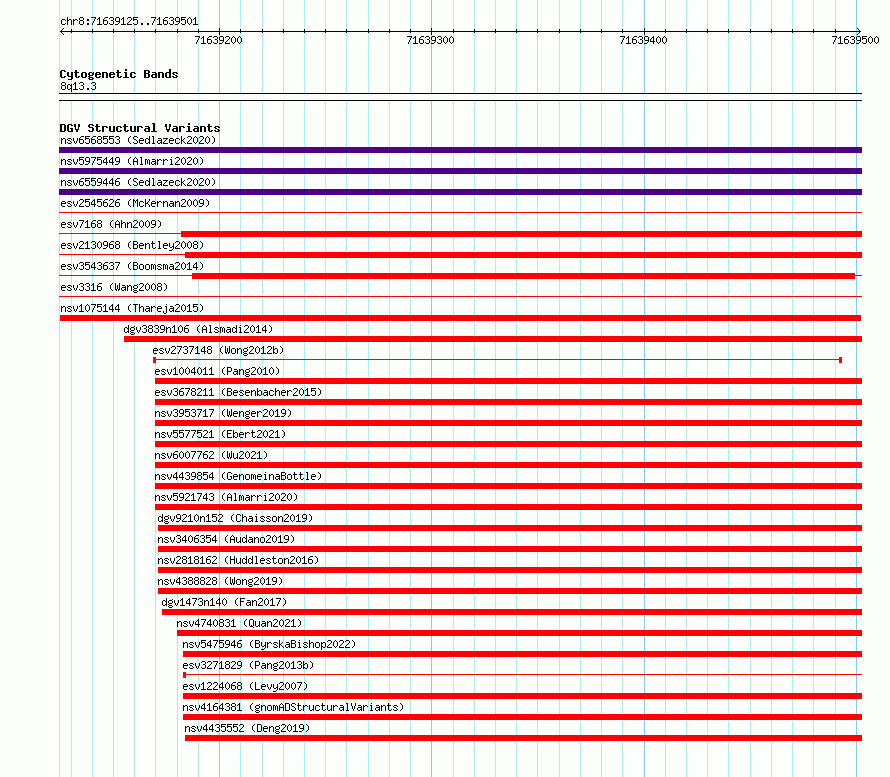
Task: Select the 8q13.3 cytogenetic band label
Action: coord(78,86)
